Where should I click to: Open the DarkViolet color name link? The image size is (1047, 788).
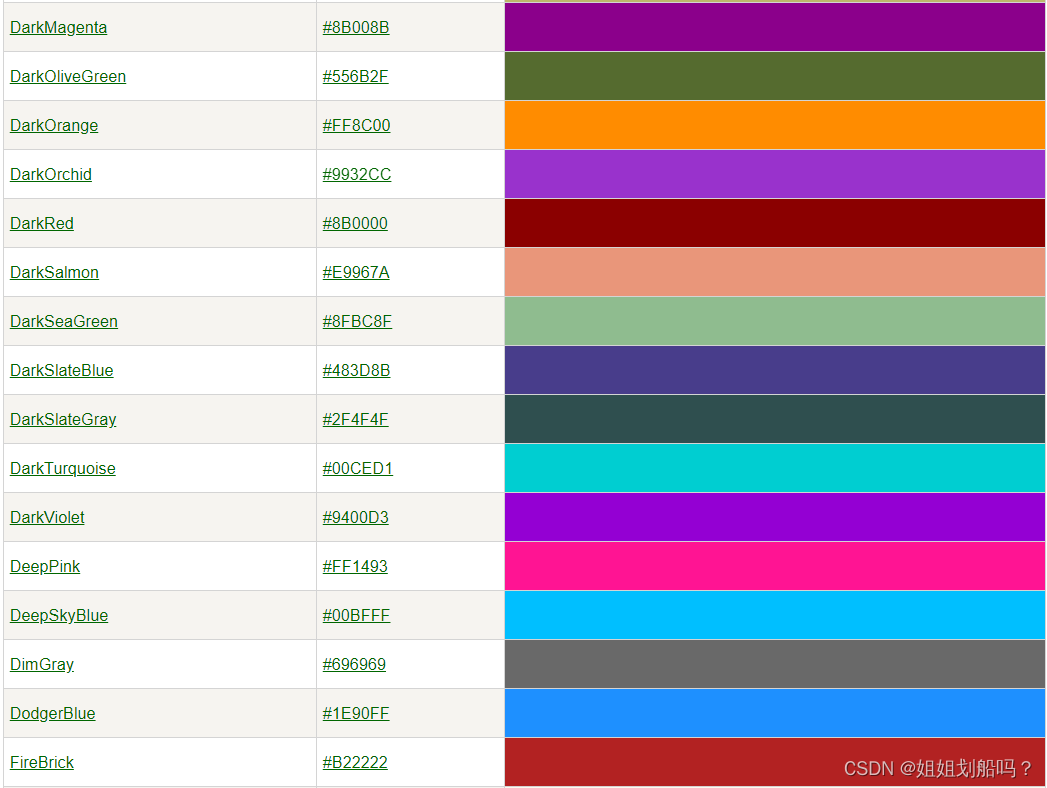pyautogui.click(x=47, y=518)
